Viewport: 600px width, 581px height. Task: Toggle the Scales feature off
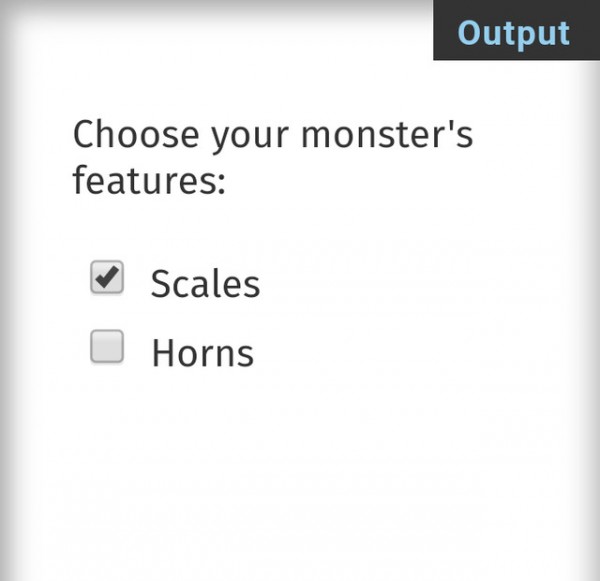click(107, 278)
